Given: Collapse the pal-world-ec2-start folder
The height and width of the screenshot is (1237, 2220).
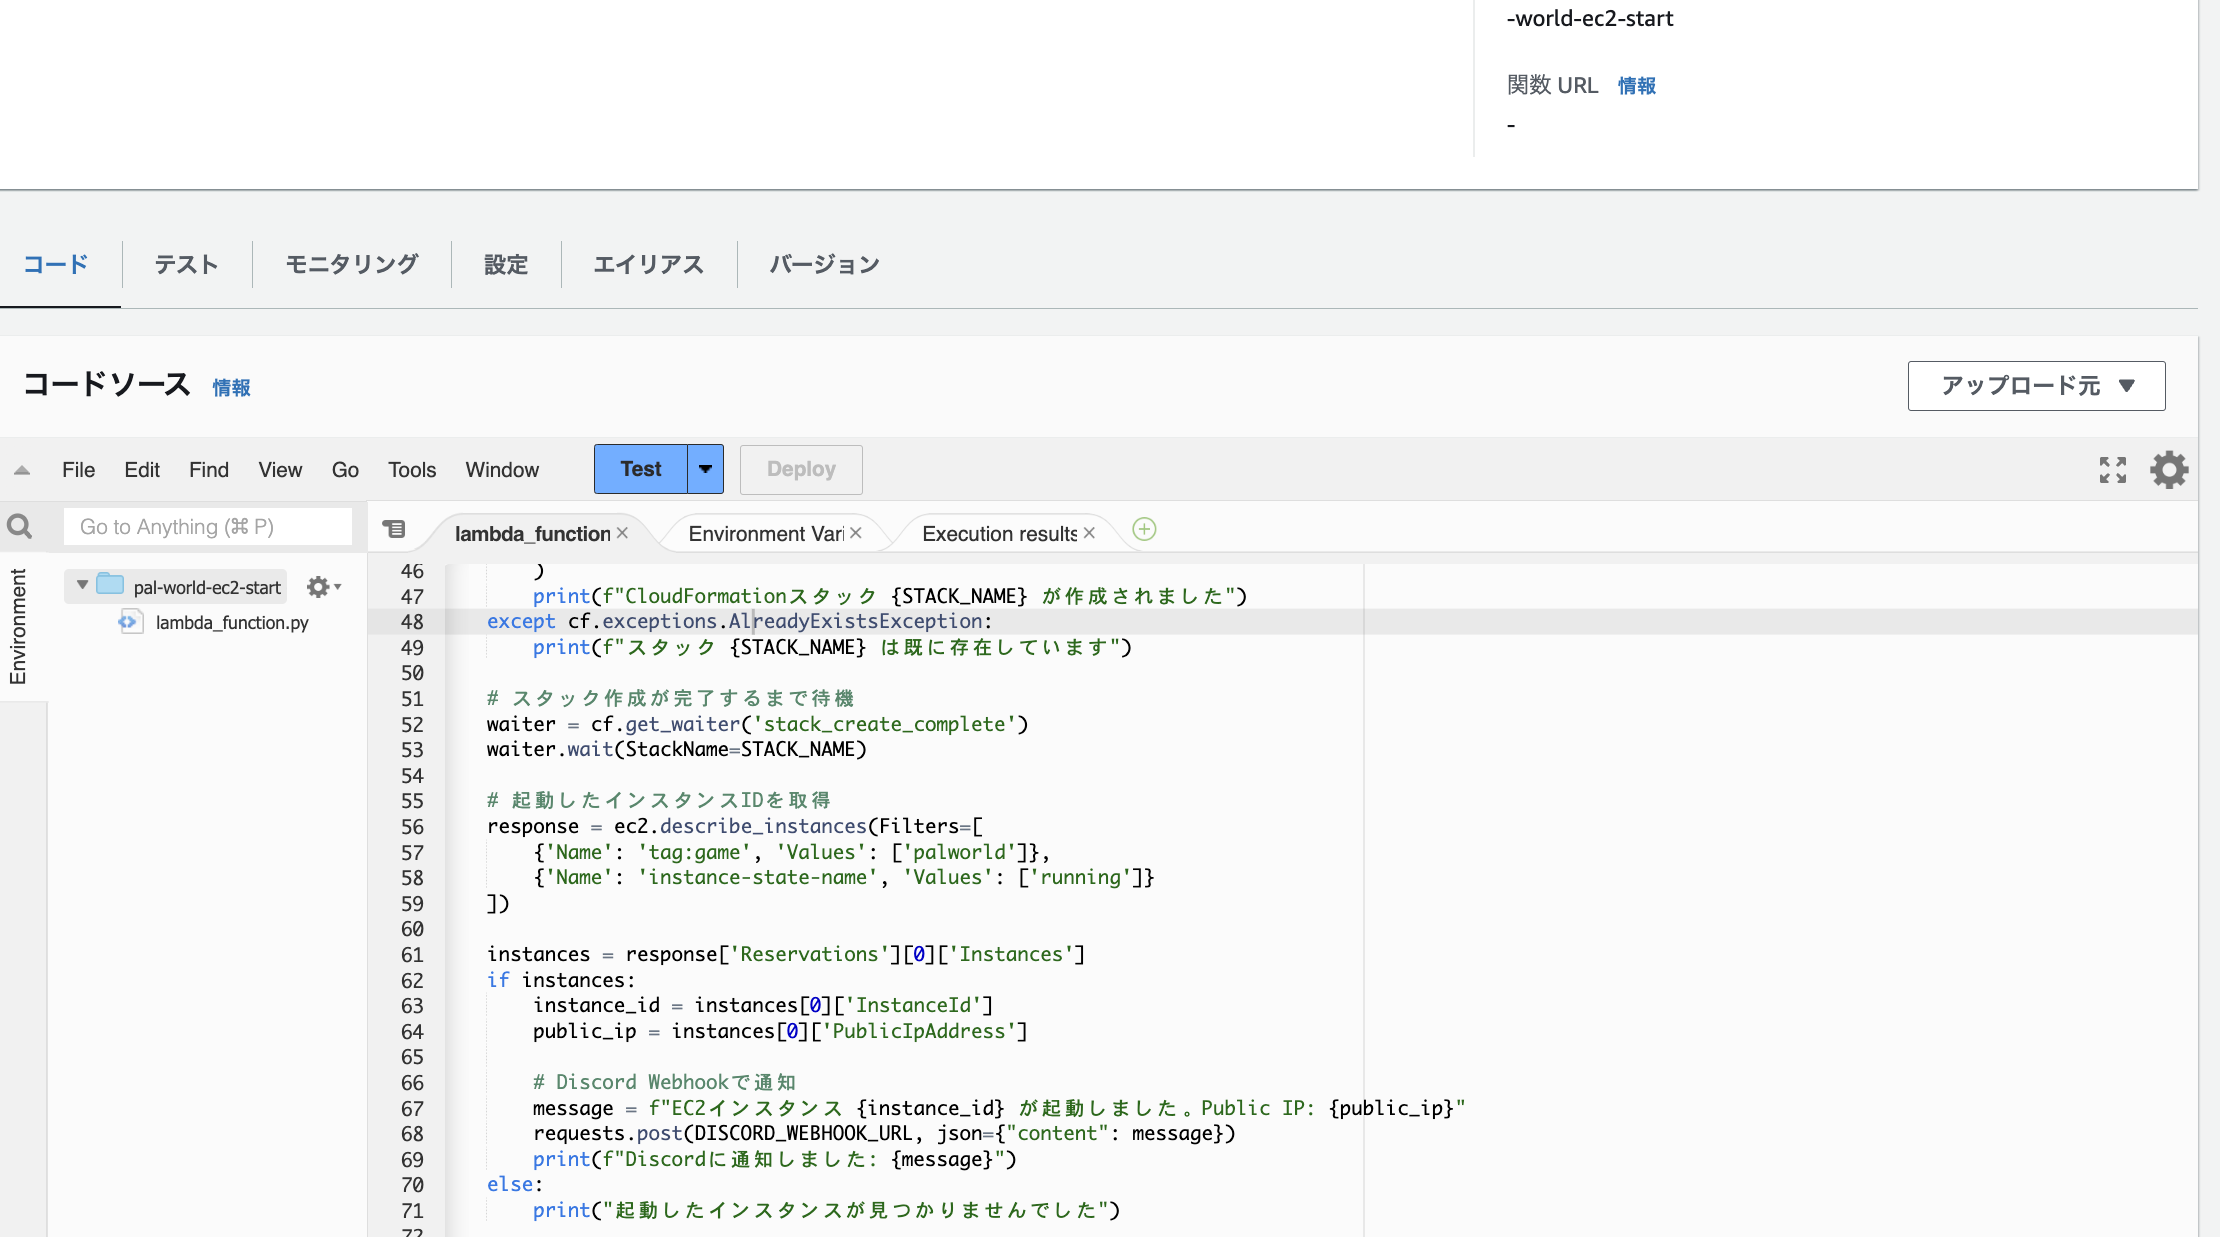Looking at the screenshot, I should [82, 585].
